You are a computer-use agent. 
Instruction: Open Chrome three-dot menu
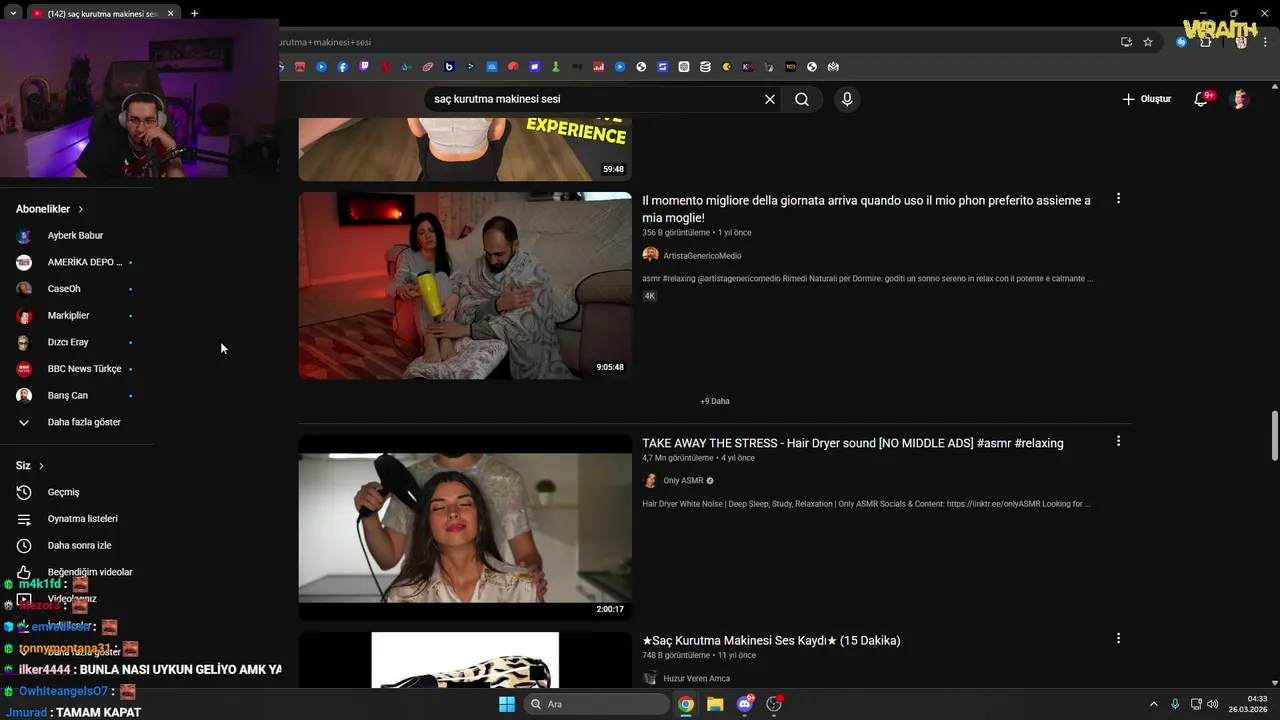1265,42
